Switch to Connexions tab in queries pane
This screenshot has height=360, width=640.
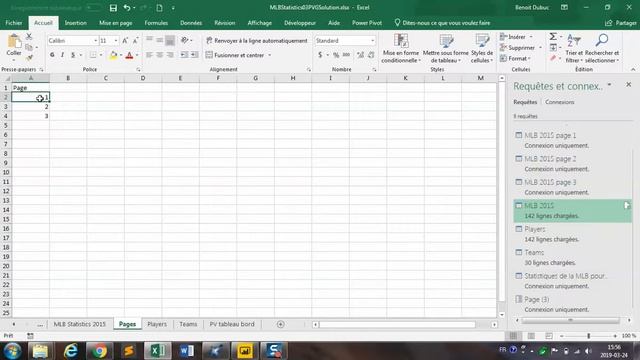[560, 102]
